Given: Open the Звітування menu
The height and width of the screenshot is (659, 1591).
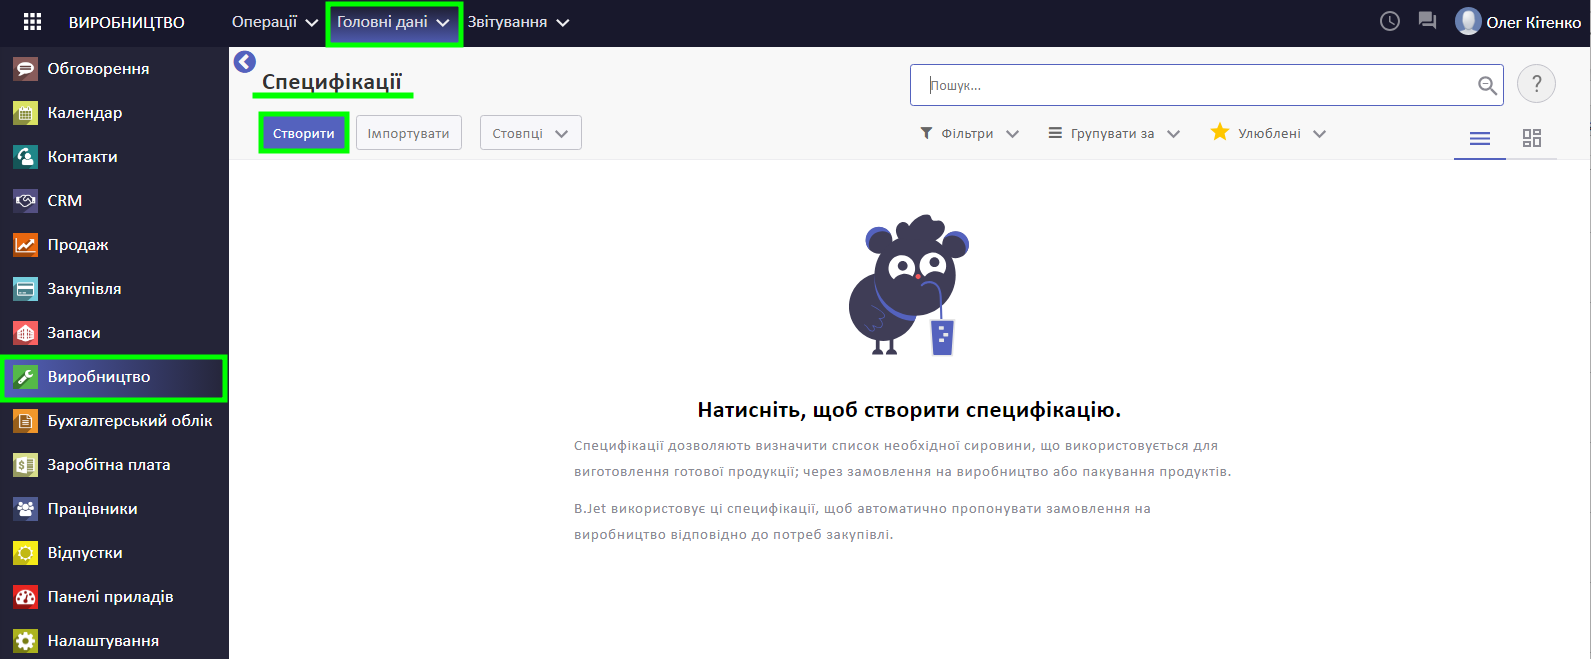Looking at the screenshot, I should point(517,22).
